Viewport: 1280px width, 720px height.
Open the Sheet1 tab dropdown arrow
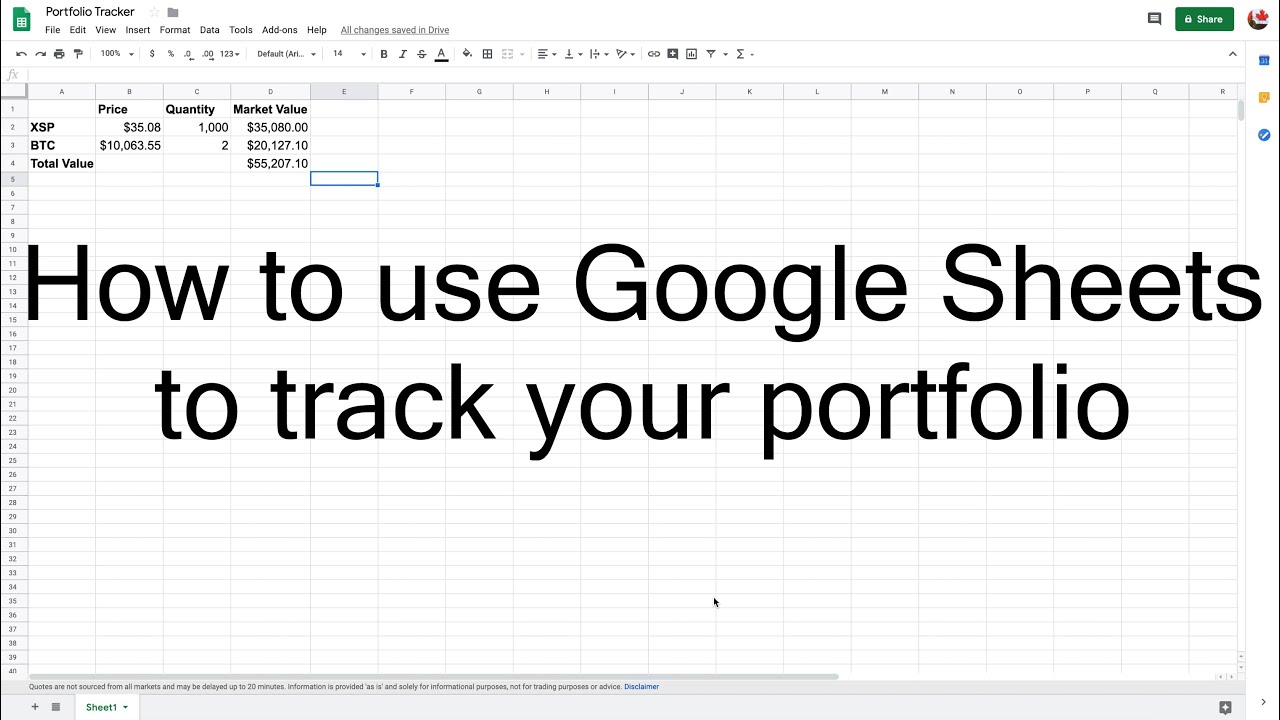(x=125, y=707)
